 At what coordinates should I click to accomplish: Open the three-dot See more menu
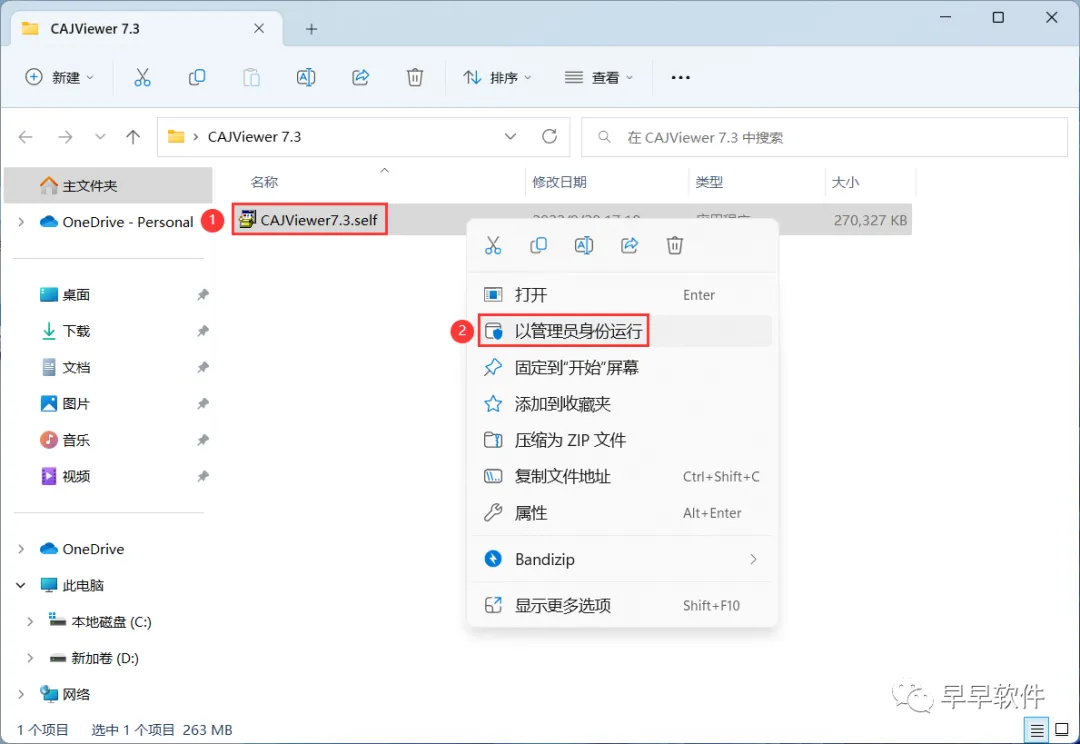681,77
